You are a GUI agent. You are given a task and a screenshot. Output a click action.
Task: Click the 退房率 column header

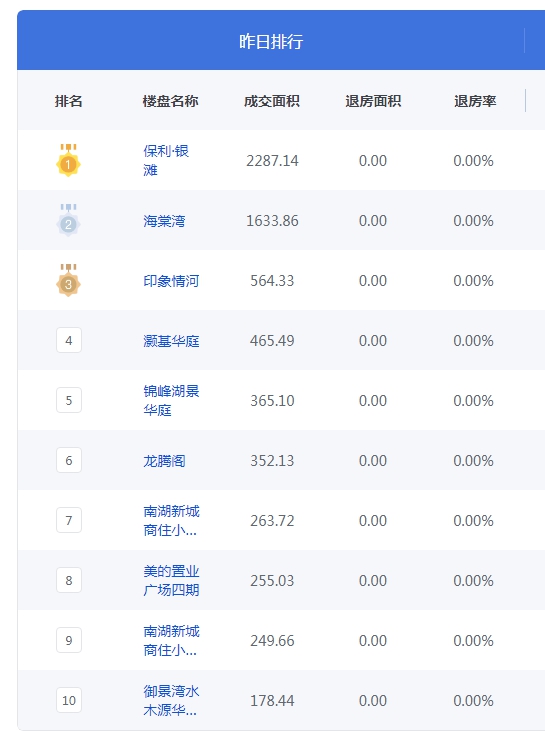[475, 101]
